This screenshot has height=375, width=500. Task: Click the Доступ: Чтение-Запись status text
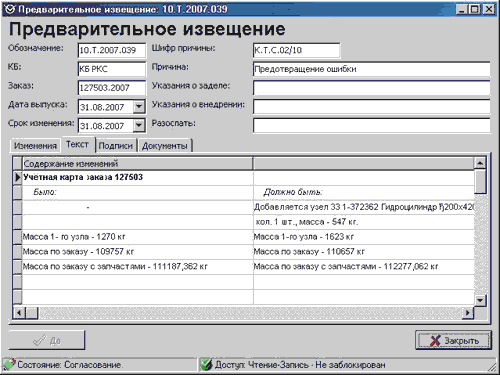point(300,365)
